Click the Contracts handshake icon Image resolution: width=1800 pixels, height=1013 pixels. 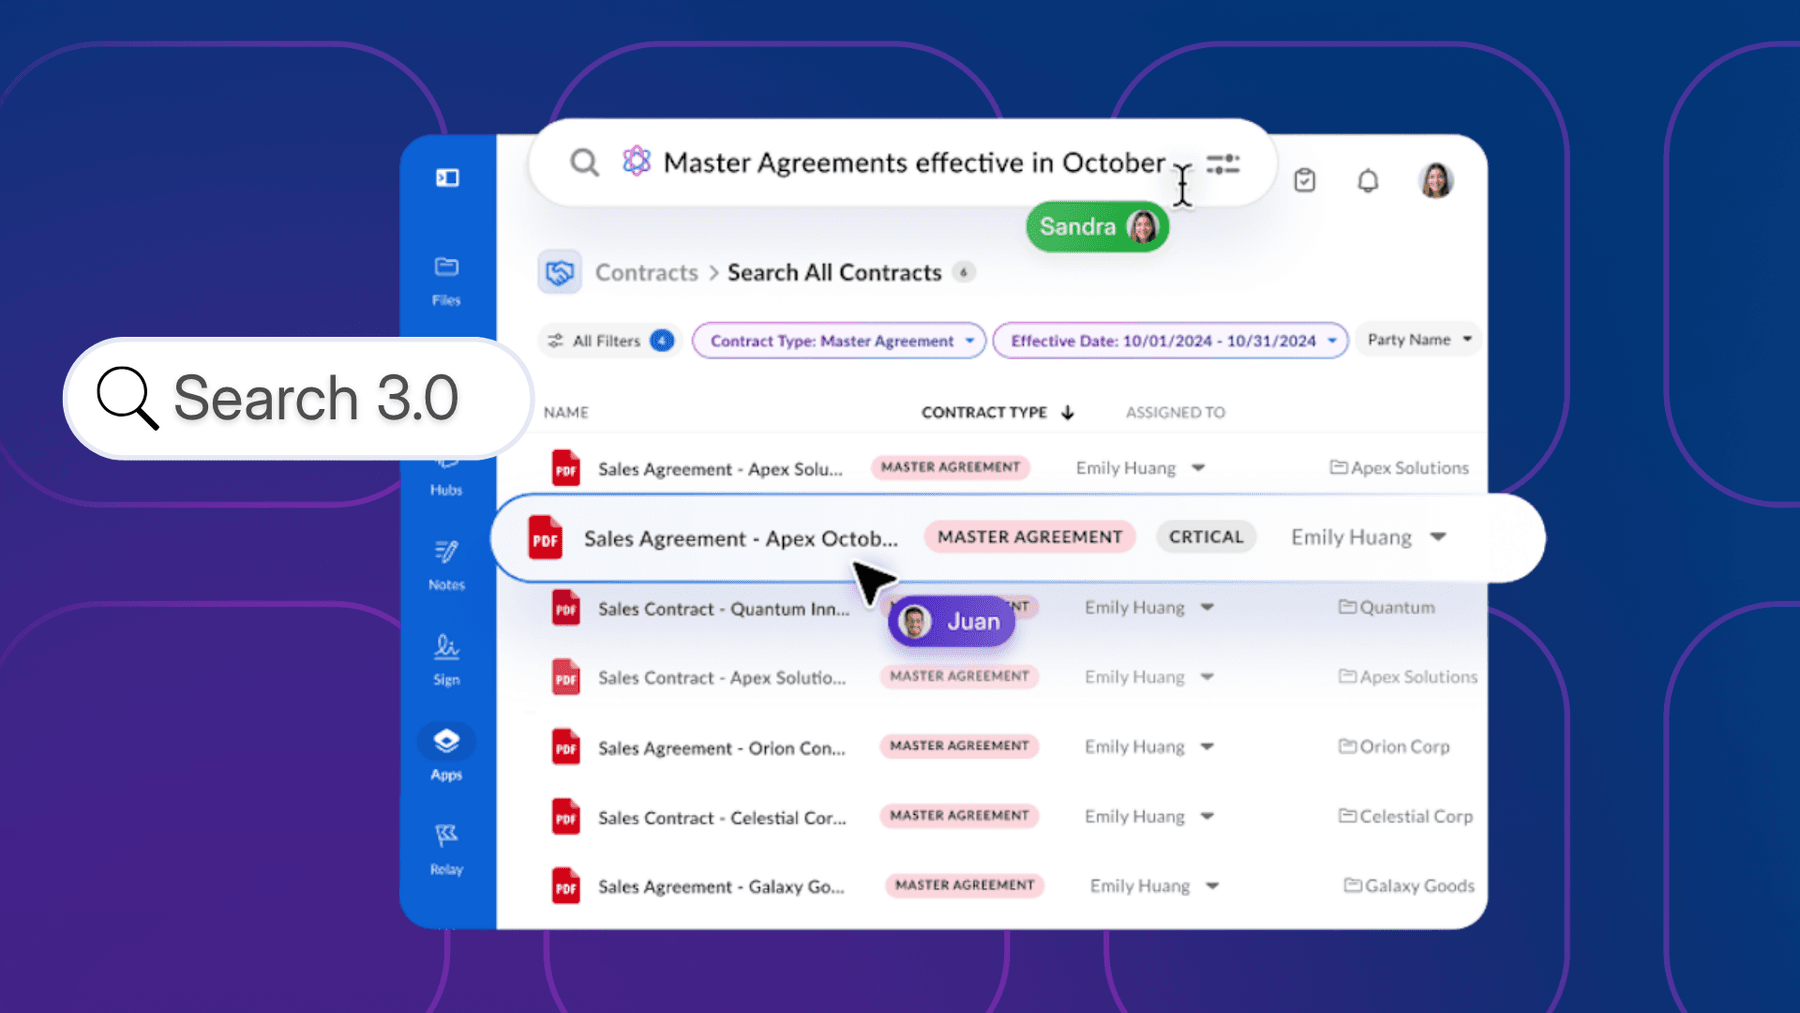(x=559, y=272)
